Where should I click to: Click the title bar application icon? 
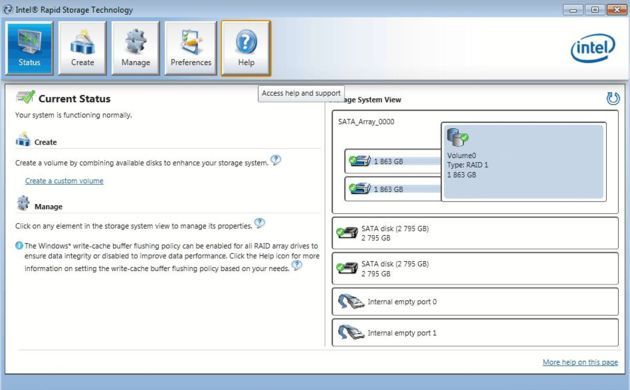tap(8, 9)
